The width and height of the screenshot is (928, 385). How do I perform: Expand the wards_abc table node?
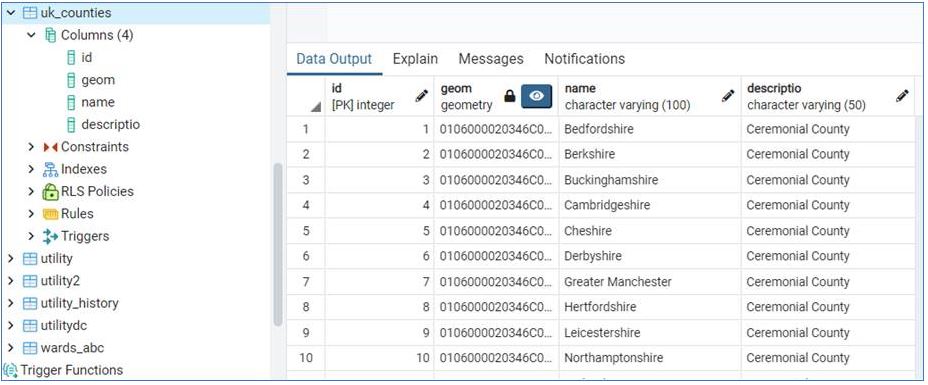tap(11, 348)
